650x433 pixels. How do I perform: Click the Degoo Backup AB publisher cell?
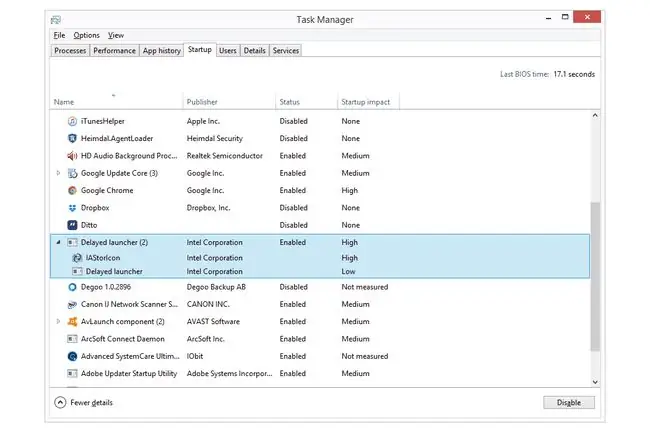(216, 287)
